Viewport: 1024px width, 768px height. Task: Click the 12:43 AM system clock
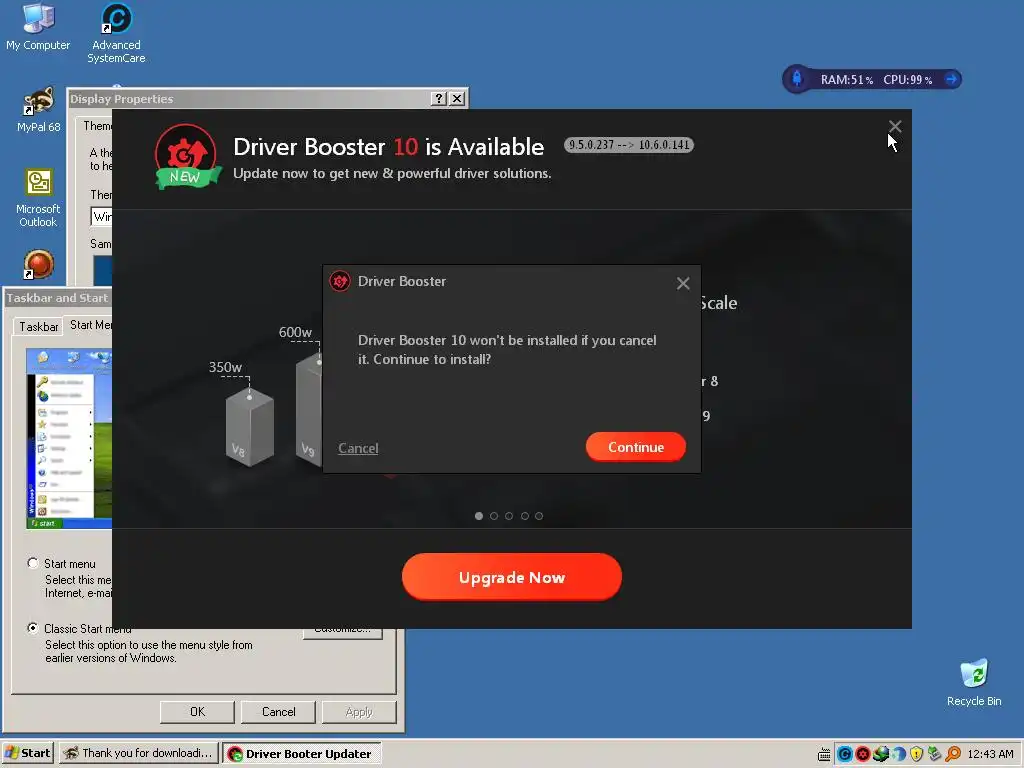click(990, 754)
